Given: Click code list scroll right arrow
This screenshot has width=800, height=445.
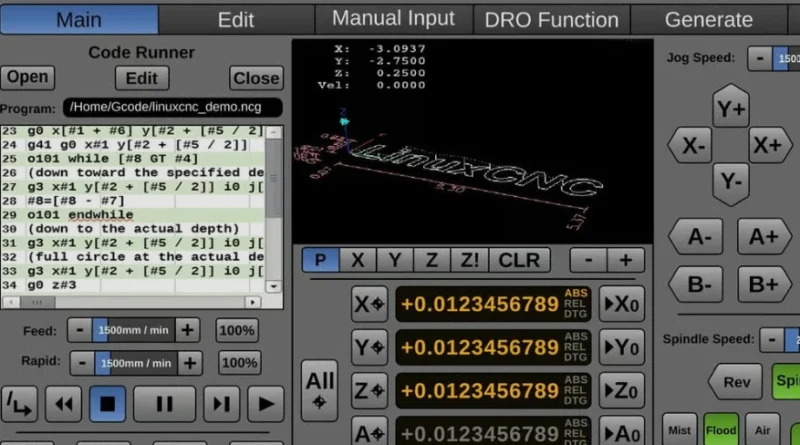Looking at the screenshot, I should [253, 302].
